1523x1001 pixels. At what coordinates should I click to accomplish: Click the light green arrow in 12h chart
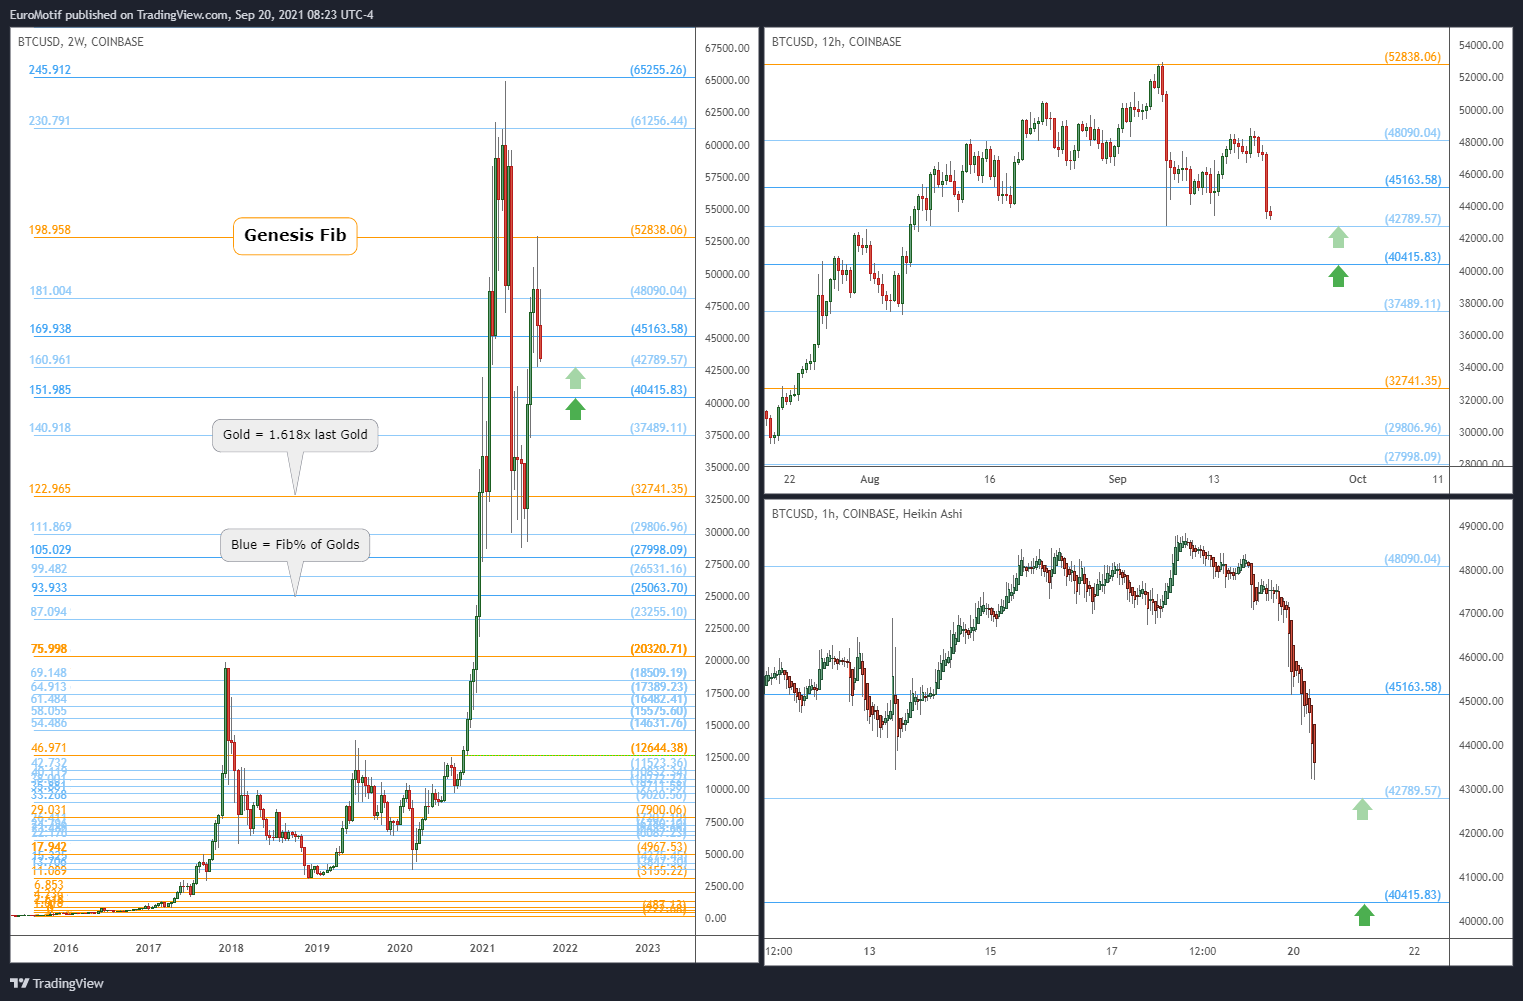(1338, 237)
